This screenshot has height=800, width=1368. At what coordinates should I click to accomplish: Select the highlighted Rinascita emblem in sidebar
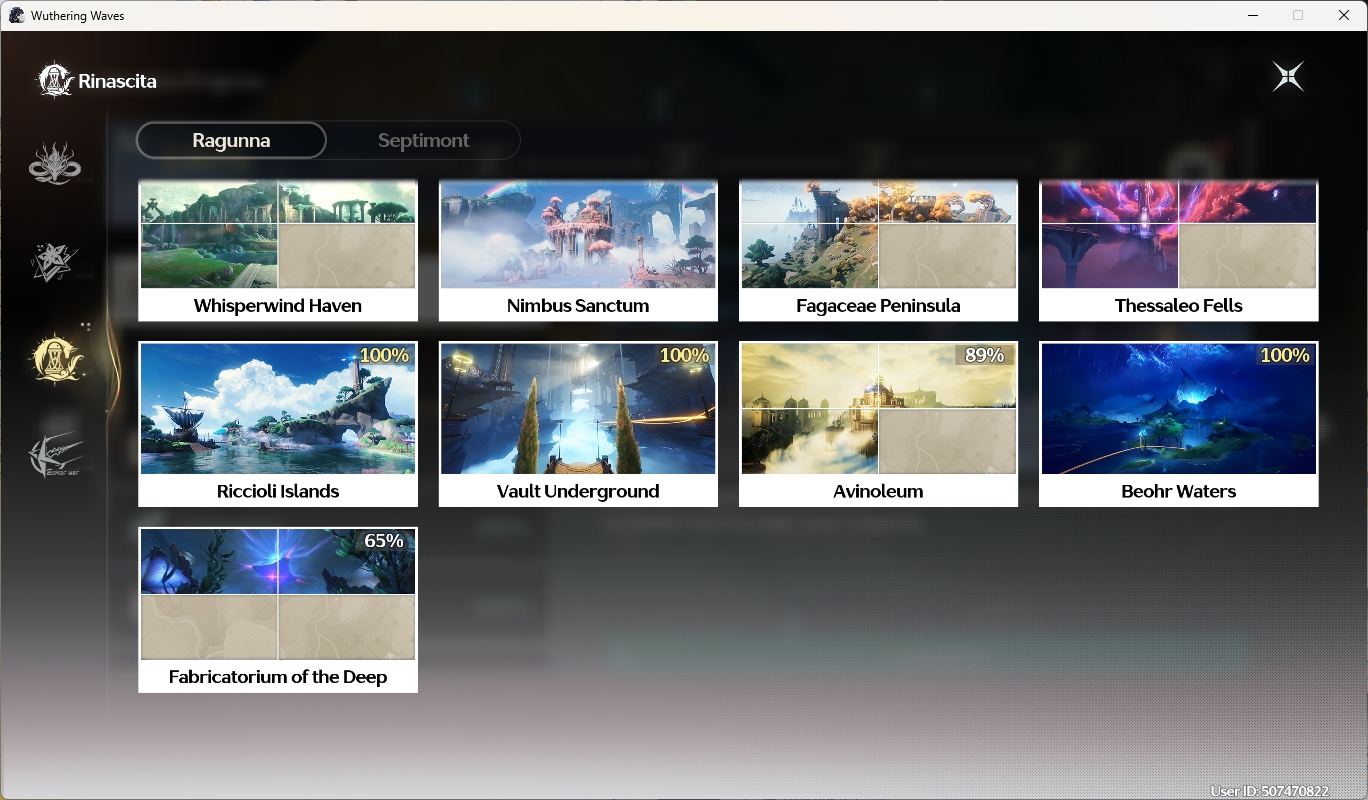(55, 358)
